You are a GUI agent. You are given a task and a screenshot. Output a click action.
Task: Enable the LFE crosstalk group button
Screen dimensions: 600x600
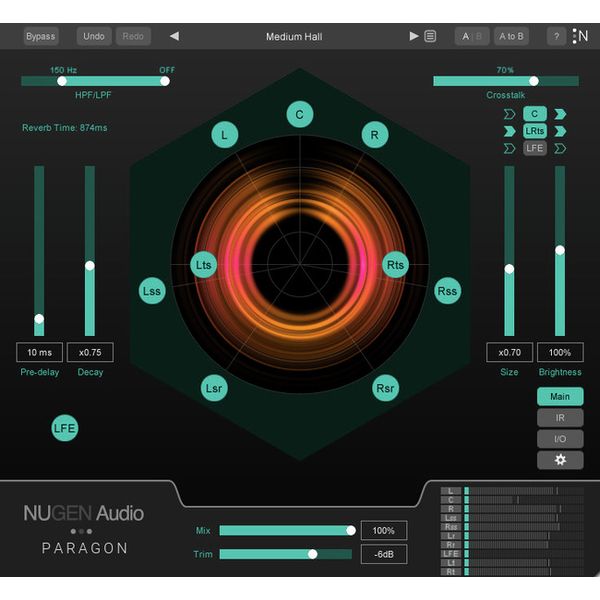(535, 148)
